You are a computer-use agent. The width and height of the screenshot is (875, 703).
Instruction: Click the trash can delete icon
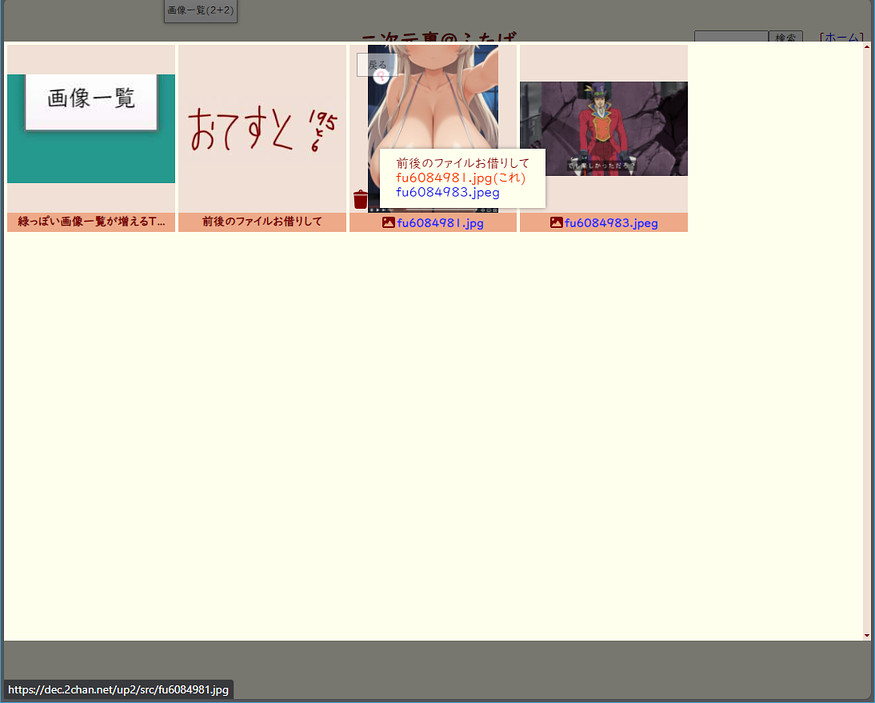click(361, 199)
